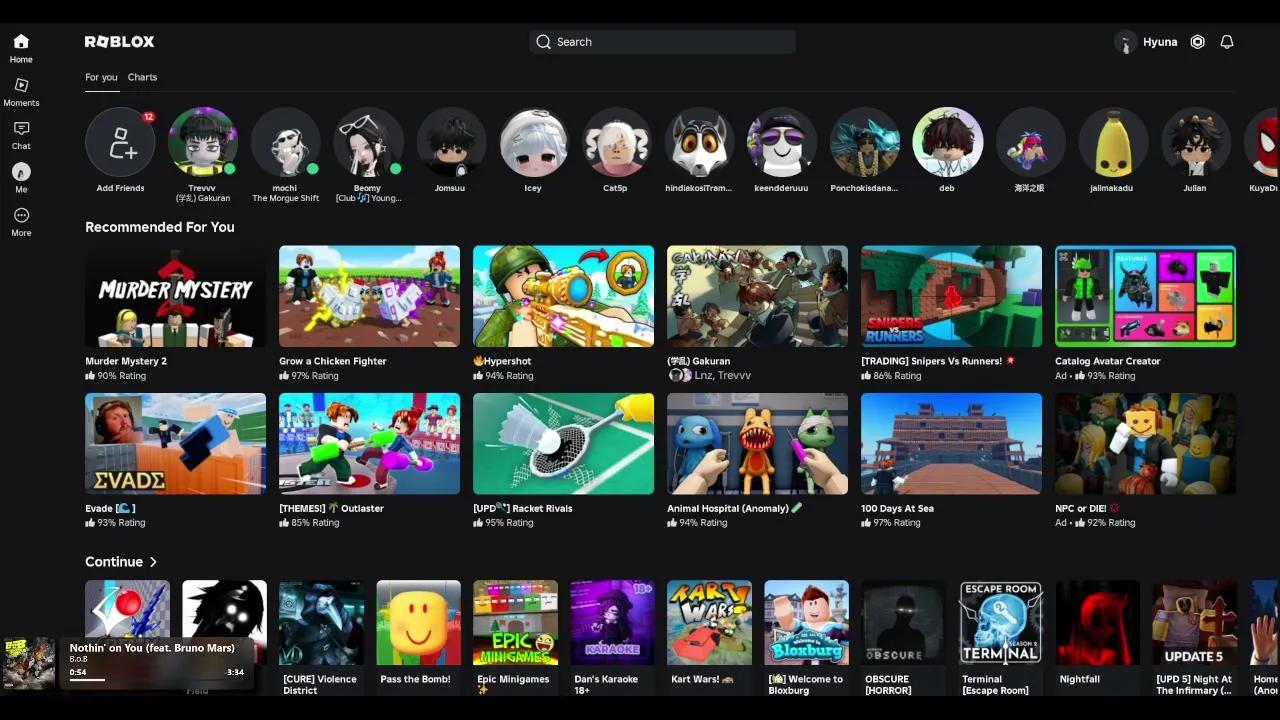The width and height of the screenshot is (1280, 720).
Task: Open friend Julian's avatar
Action: pos(1196,142)
